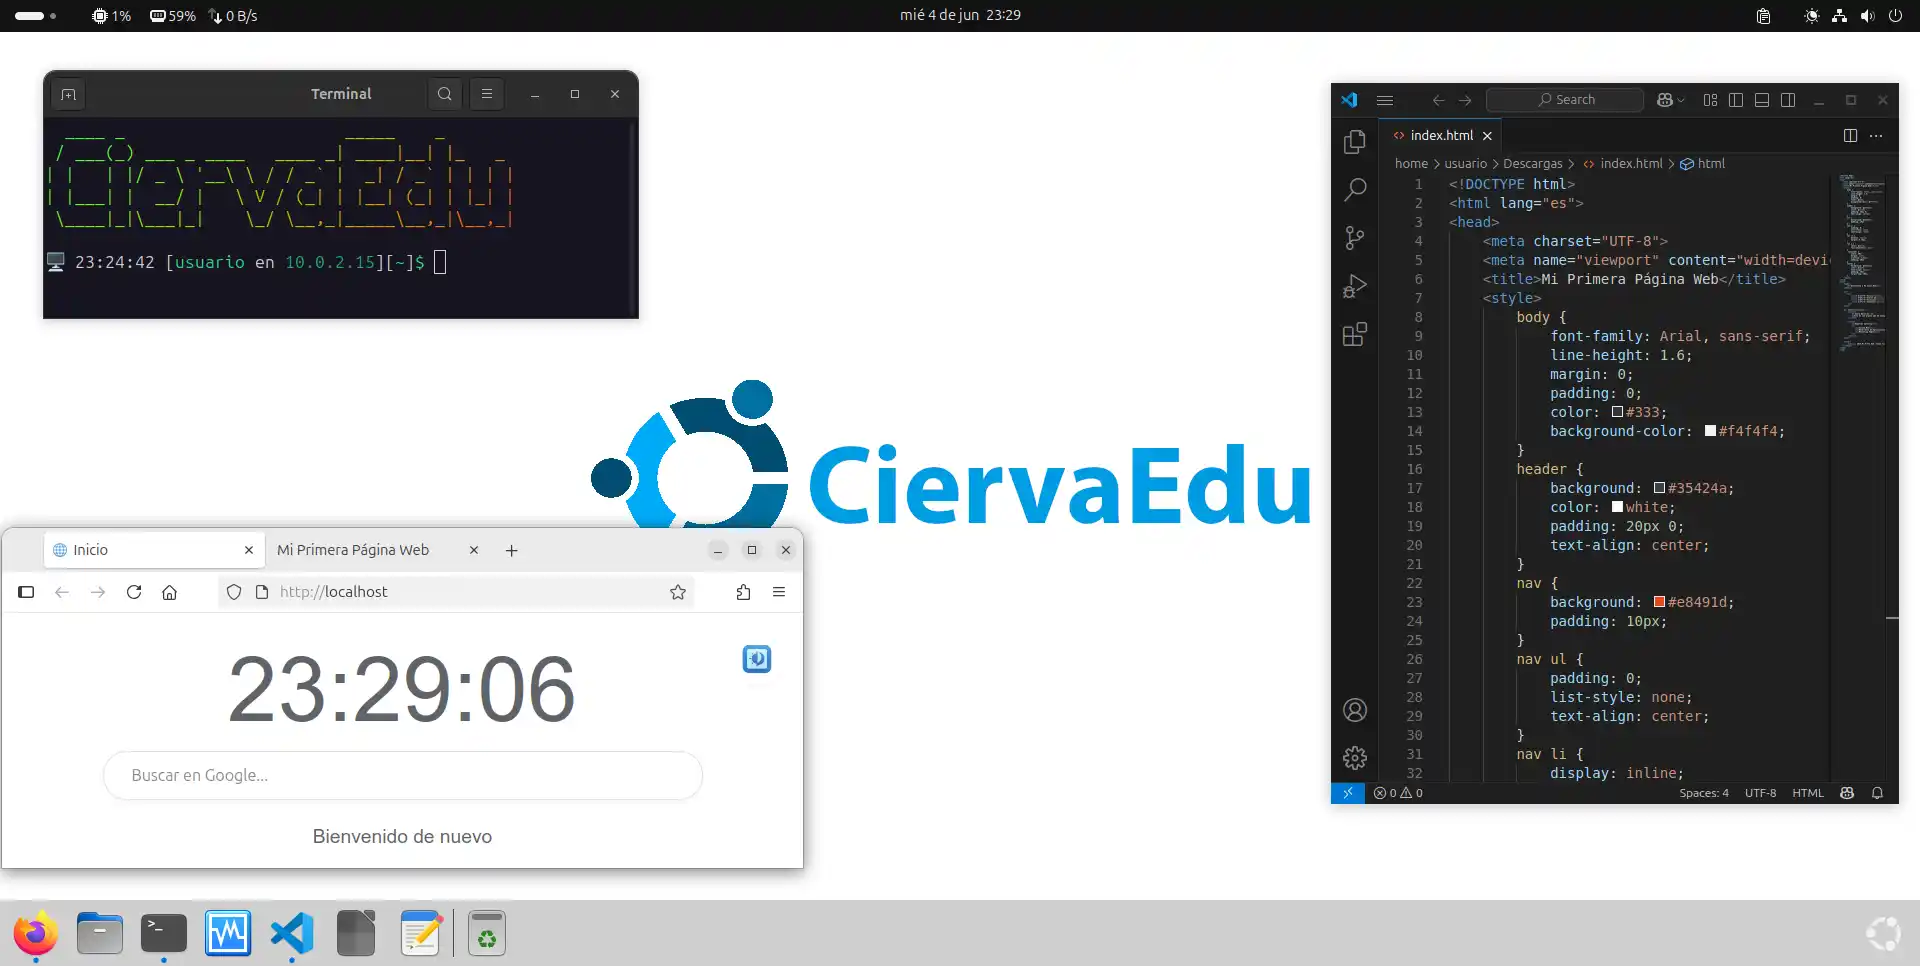Open the Source Control view in VS Code
The width and height of the screenshot is (1920, 966).
click(1355, 238)
